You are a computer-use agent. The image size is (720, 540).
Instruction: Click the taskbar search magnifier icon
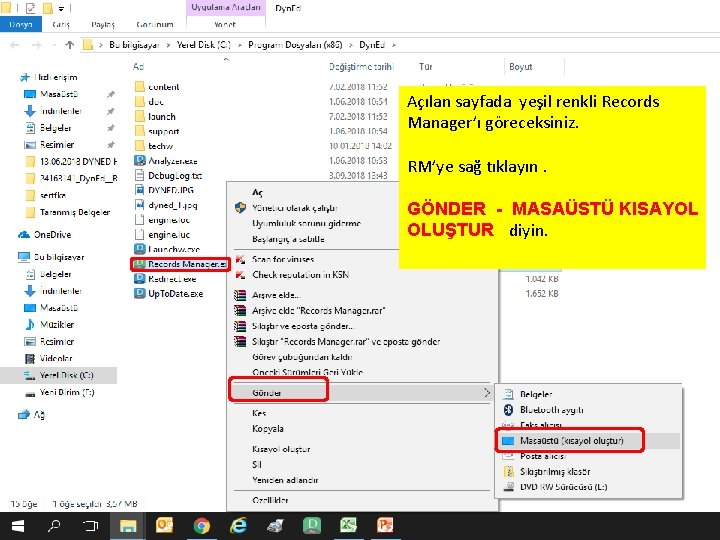coord(54,526)
